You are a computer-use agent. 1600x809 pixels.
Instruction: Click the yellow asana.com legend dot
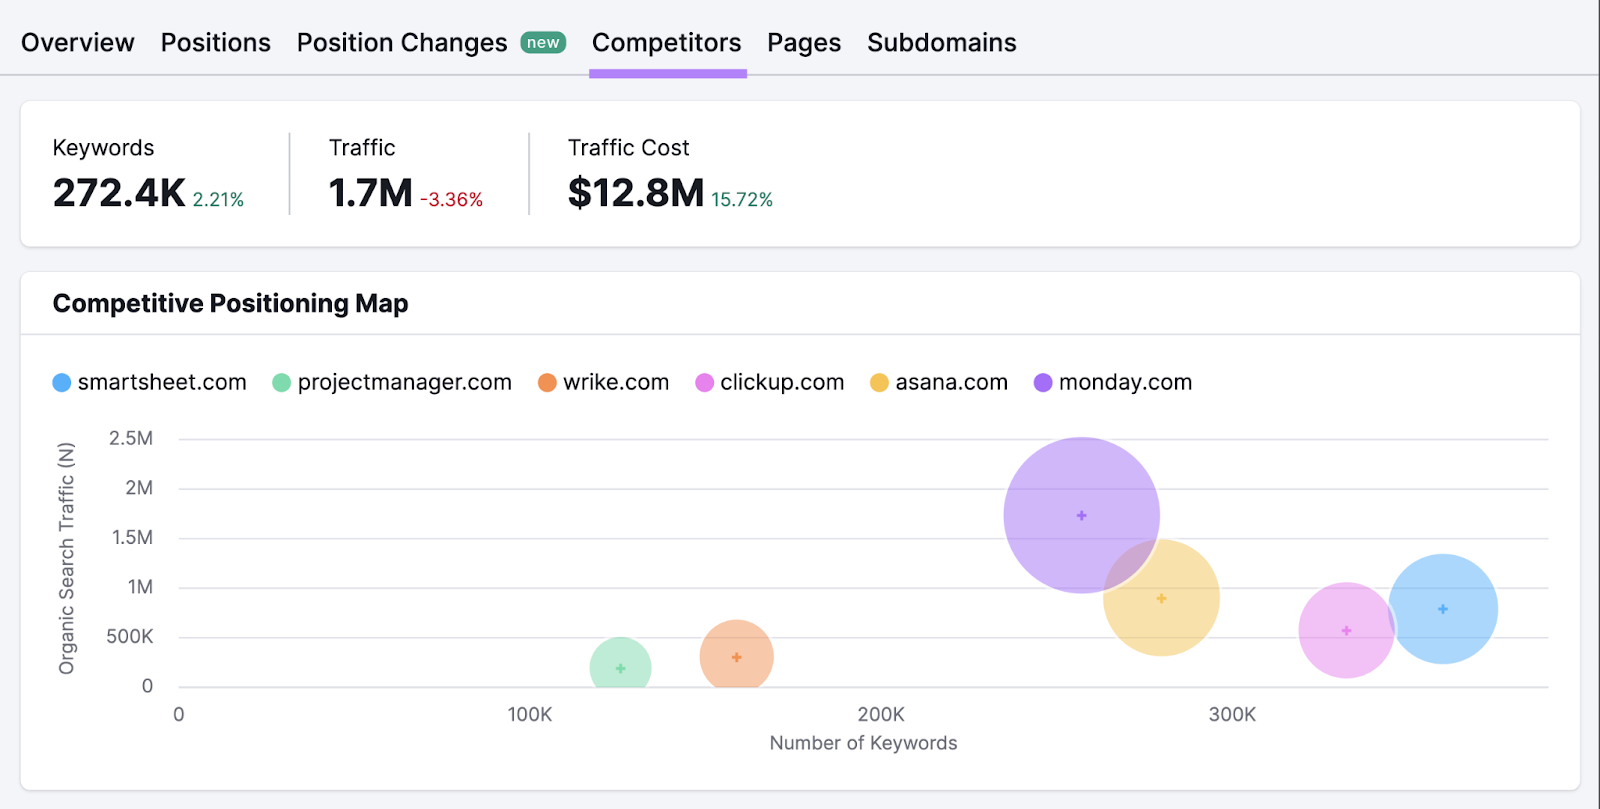(879, 383)
